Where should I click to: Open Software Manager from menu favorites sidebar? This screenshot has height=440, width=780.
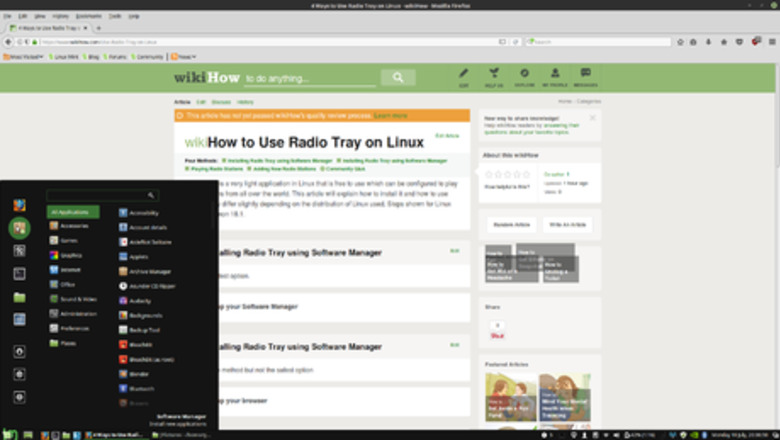tap(19, 228)
